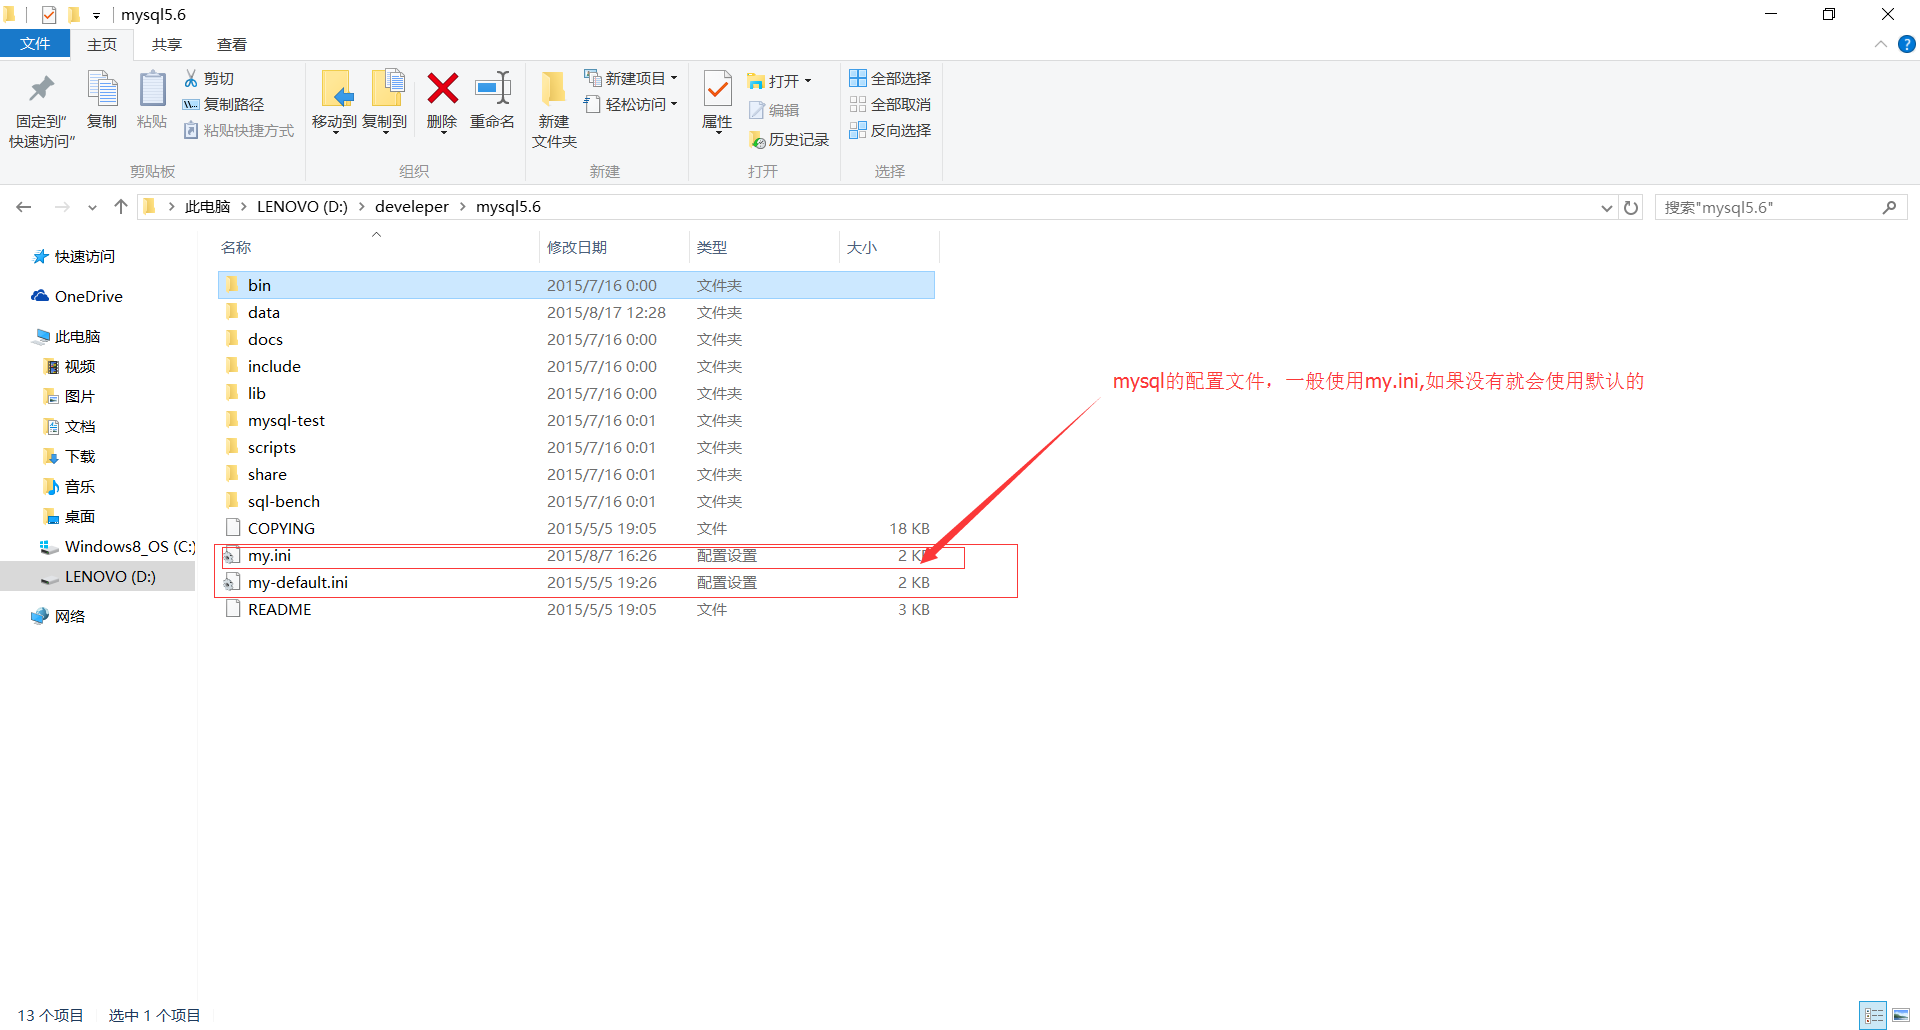Open the Quick Access Toolbar customize dropdown
The width and height of the screenshot is (1920, 1030).
tap(96, 15)
